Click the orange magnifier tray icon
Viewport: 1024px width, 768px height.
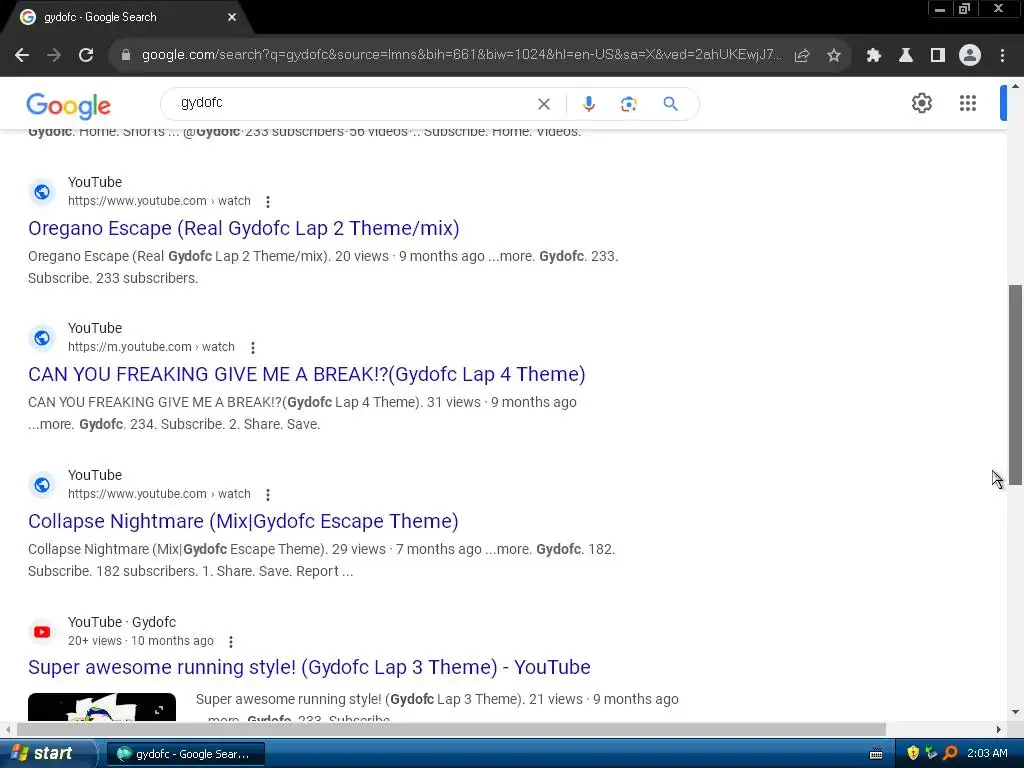click(x=950, y=753)
